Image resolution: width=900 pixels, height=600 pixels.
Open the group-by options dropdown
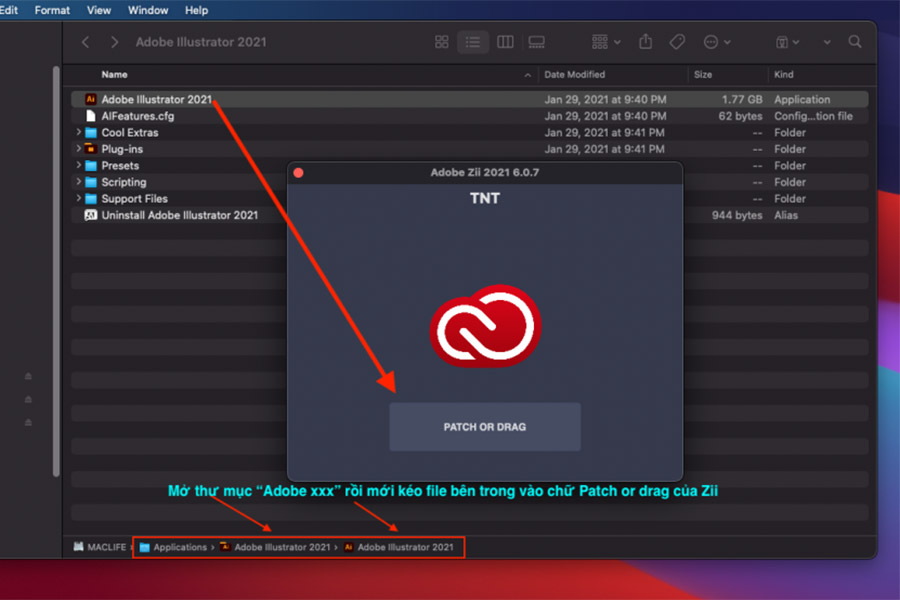tap(606, 42)
